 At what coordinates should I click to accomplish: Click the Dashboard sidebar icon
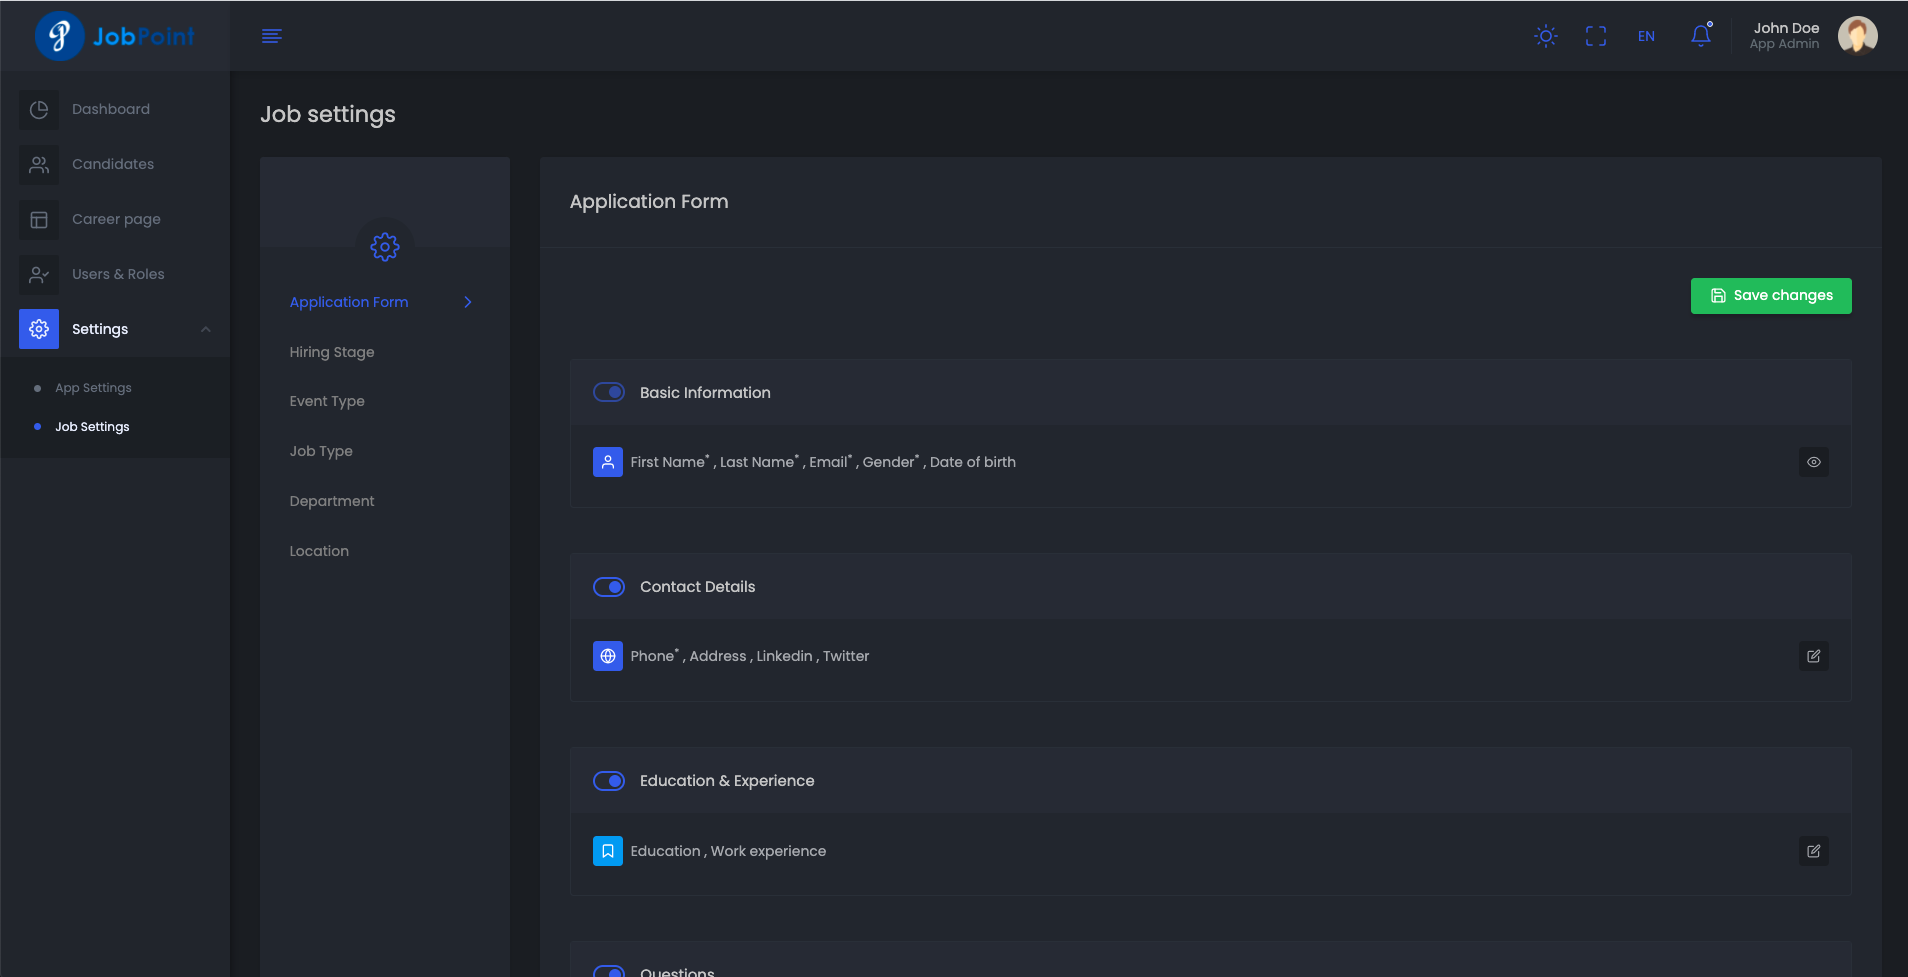[x=39, y=110]
